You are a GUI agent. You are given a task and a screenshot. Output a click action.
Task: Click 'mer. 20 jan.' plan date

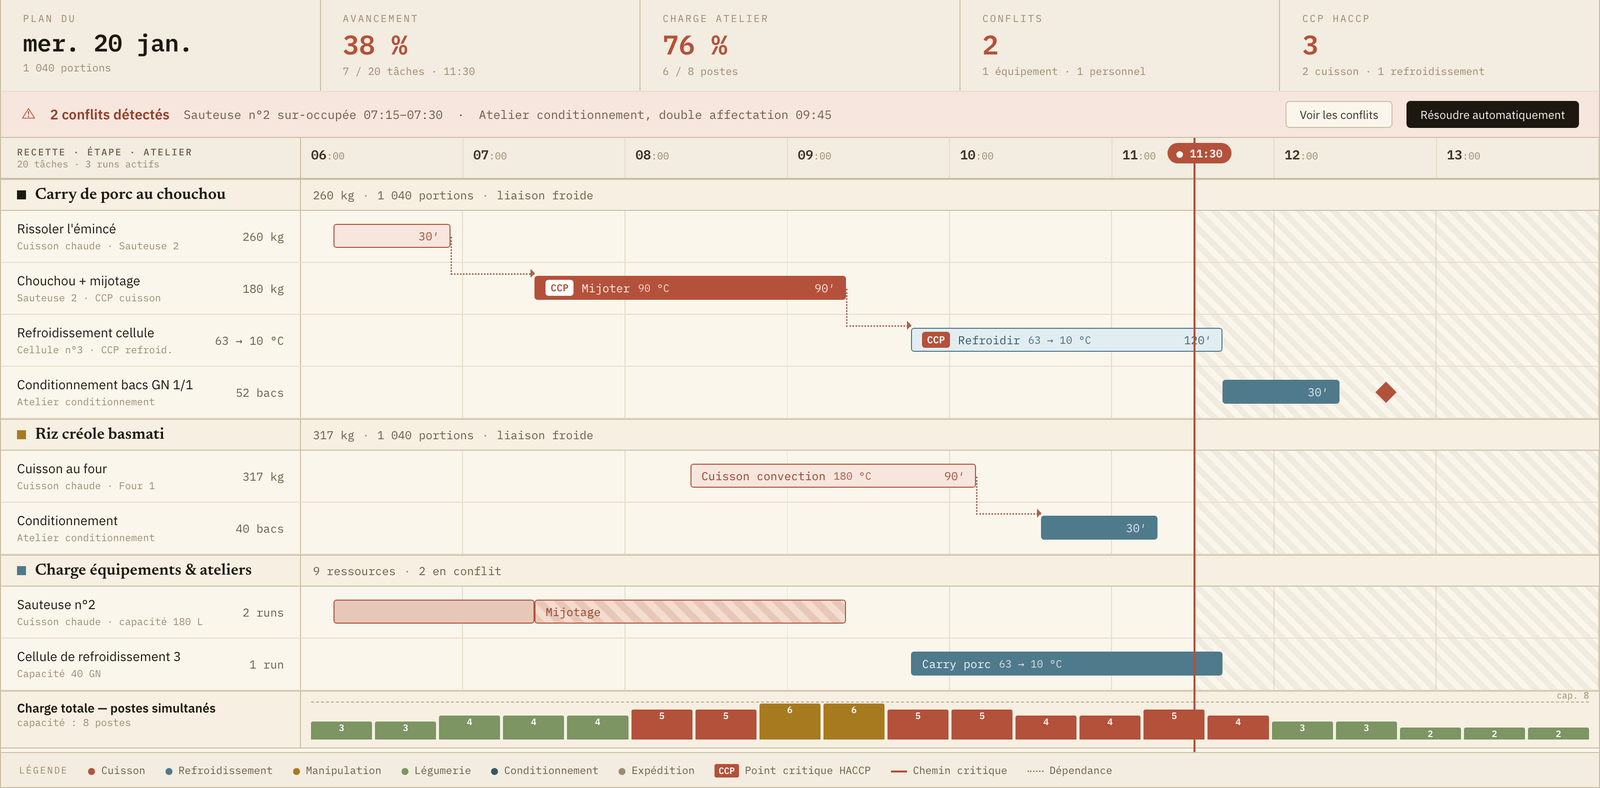pyautogui.click(x=107, y=44)
